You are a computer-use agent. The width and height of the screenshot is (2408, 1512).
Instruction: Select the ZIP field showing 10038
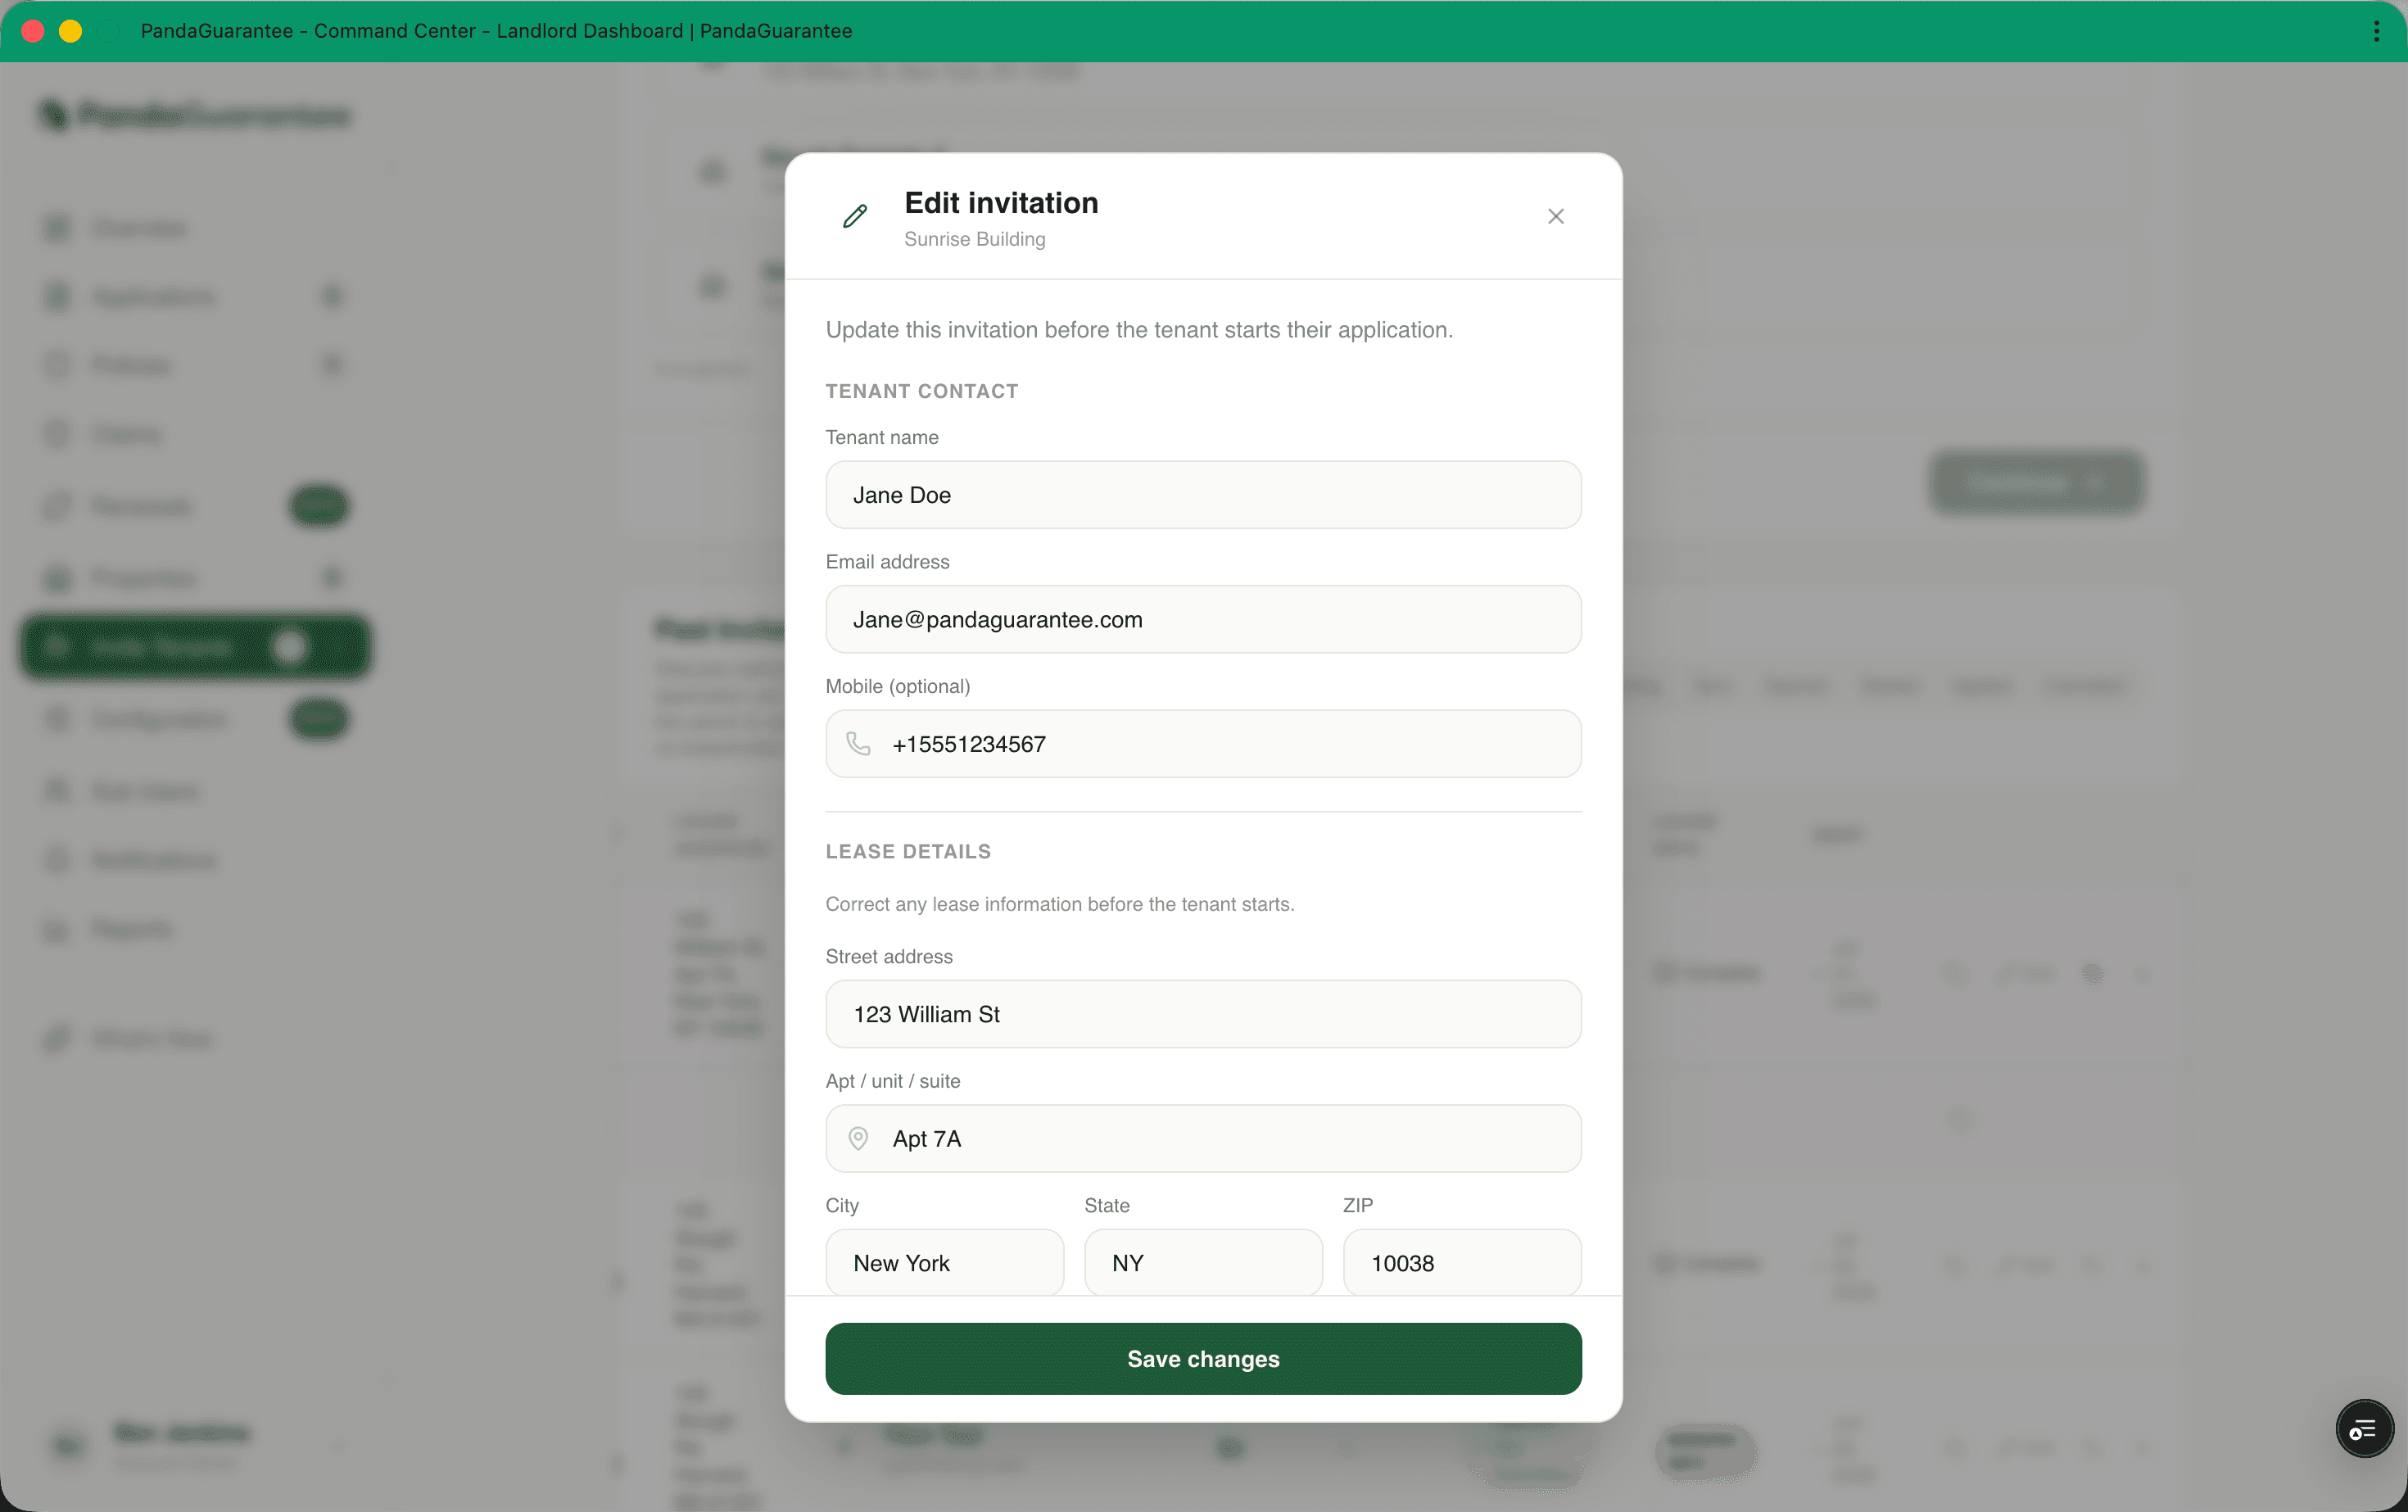(x=1462, y=1263)
